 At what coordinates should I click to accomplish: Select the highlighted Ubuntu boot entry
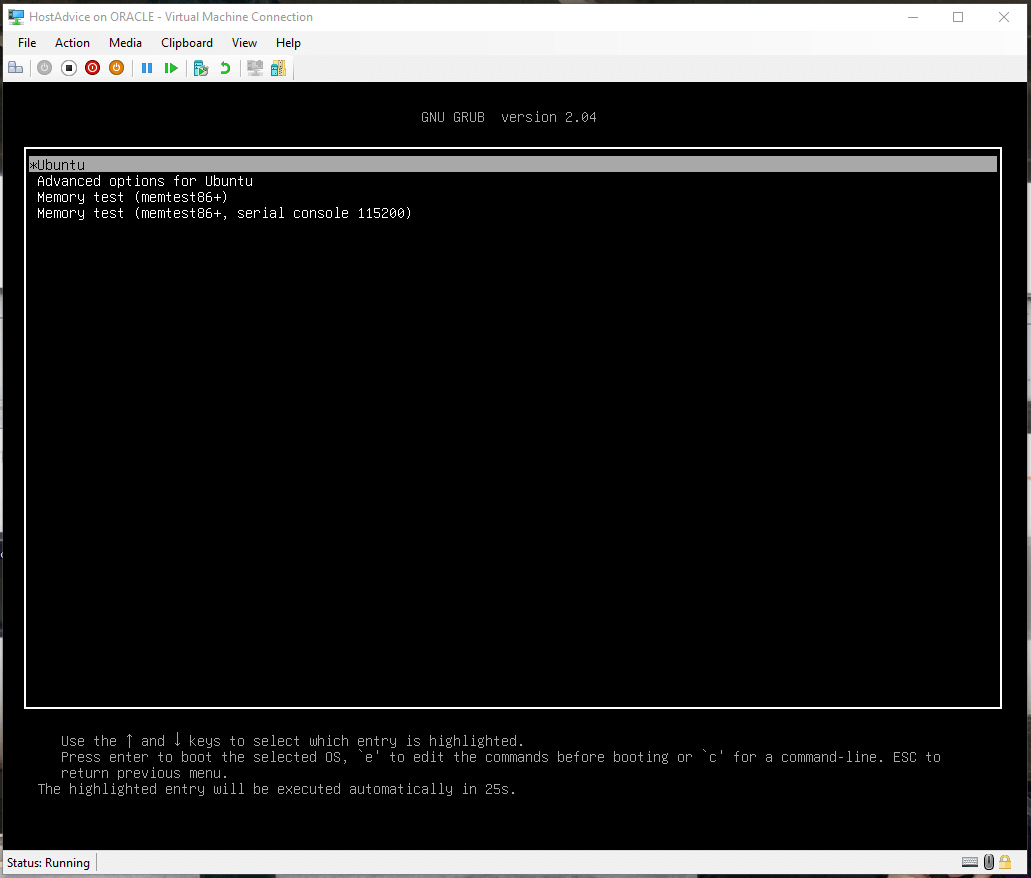point(513,164)
